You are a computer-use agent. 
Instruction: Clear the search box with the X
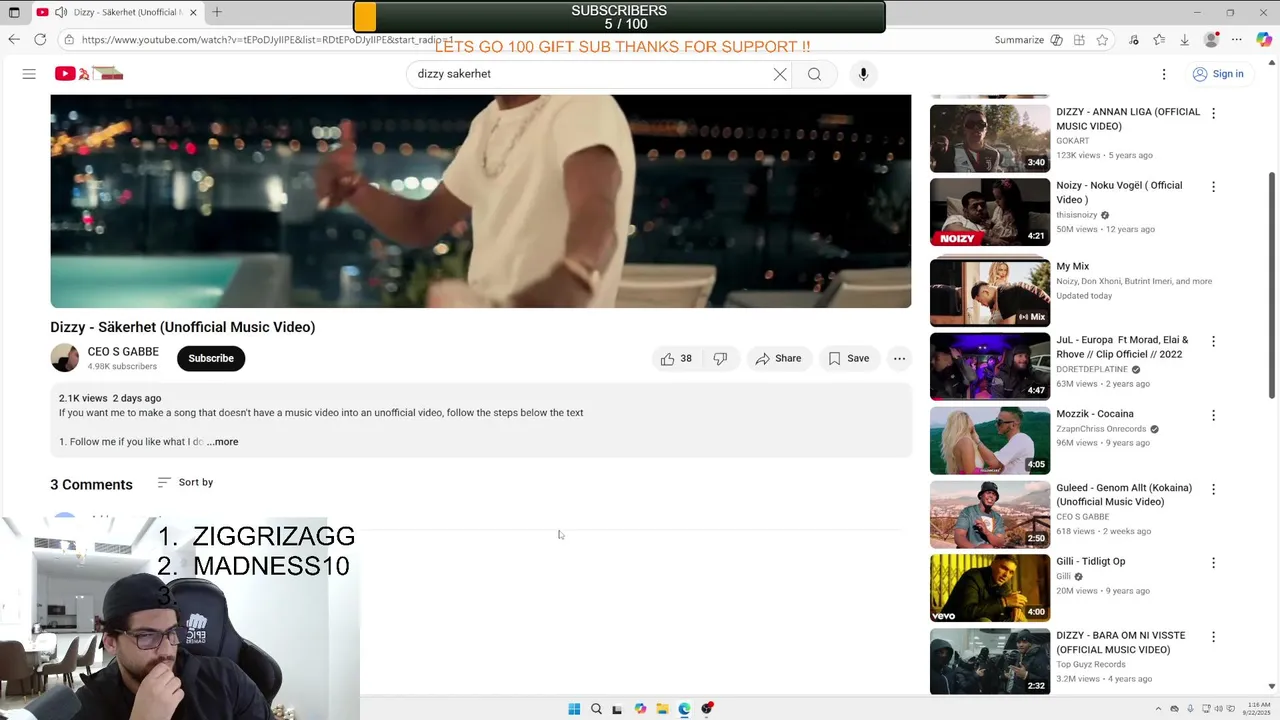click(x=780, y=74)
